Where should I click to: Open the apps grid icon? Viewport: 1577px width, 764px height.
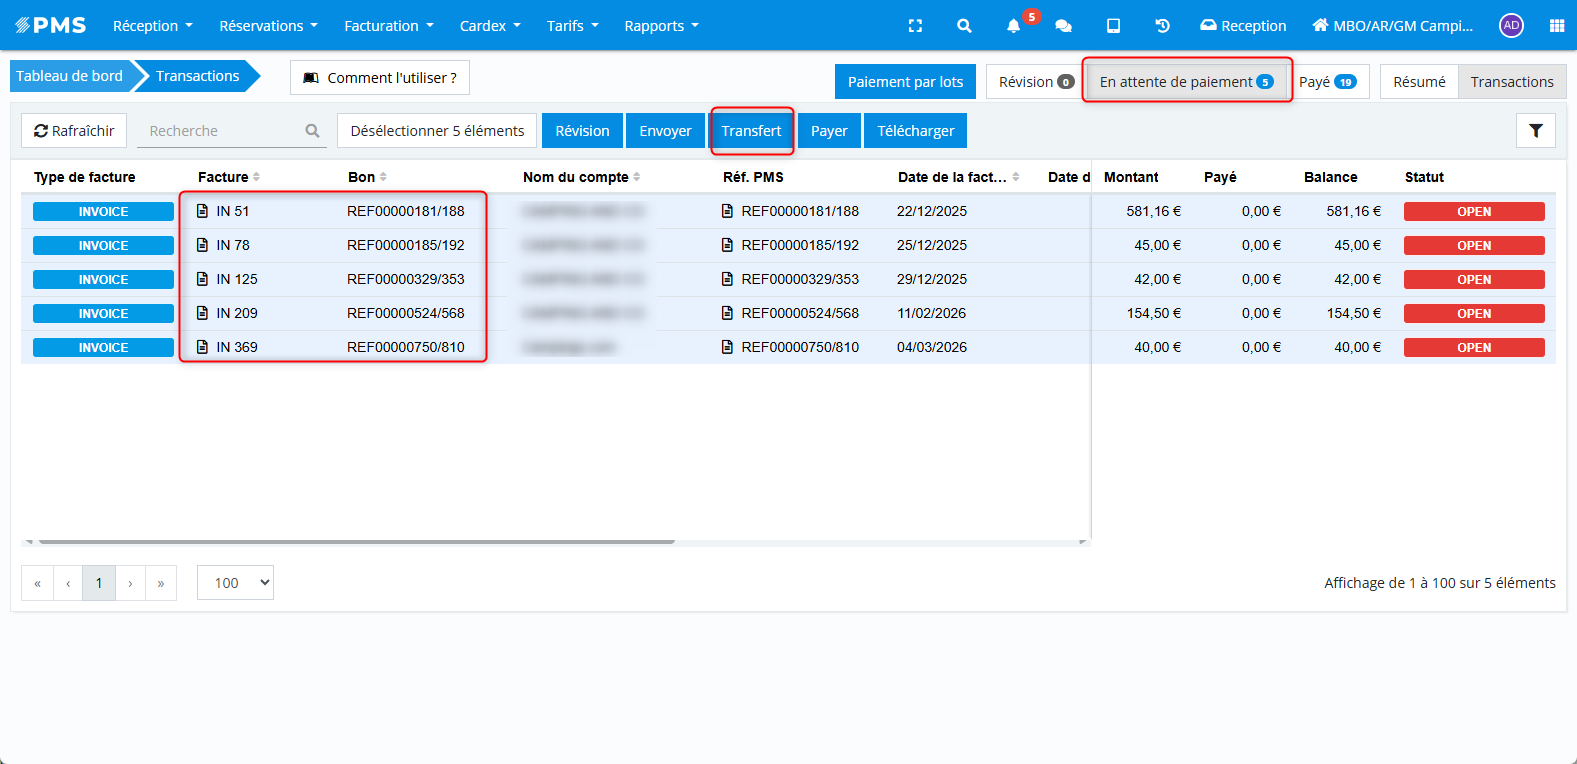[1556, 26]
